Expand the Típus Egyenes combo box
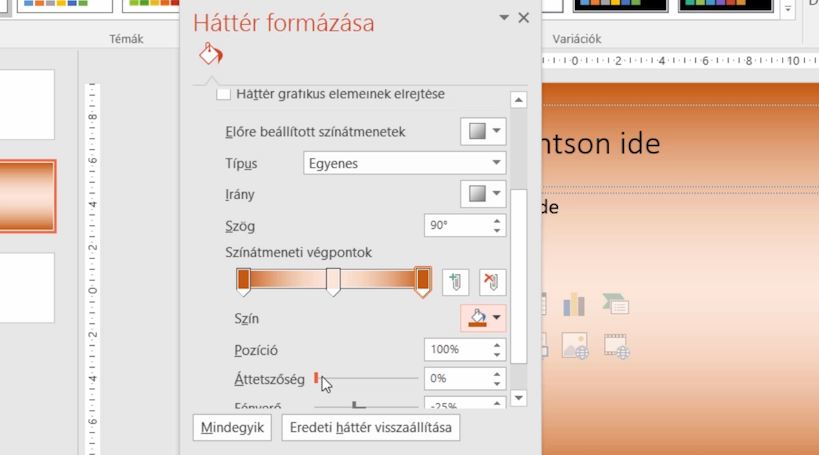This screenshot has height=455, width=819. pos(404,163)
